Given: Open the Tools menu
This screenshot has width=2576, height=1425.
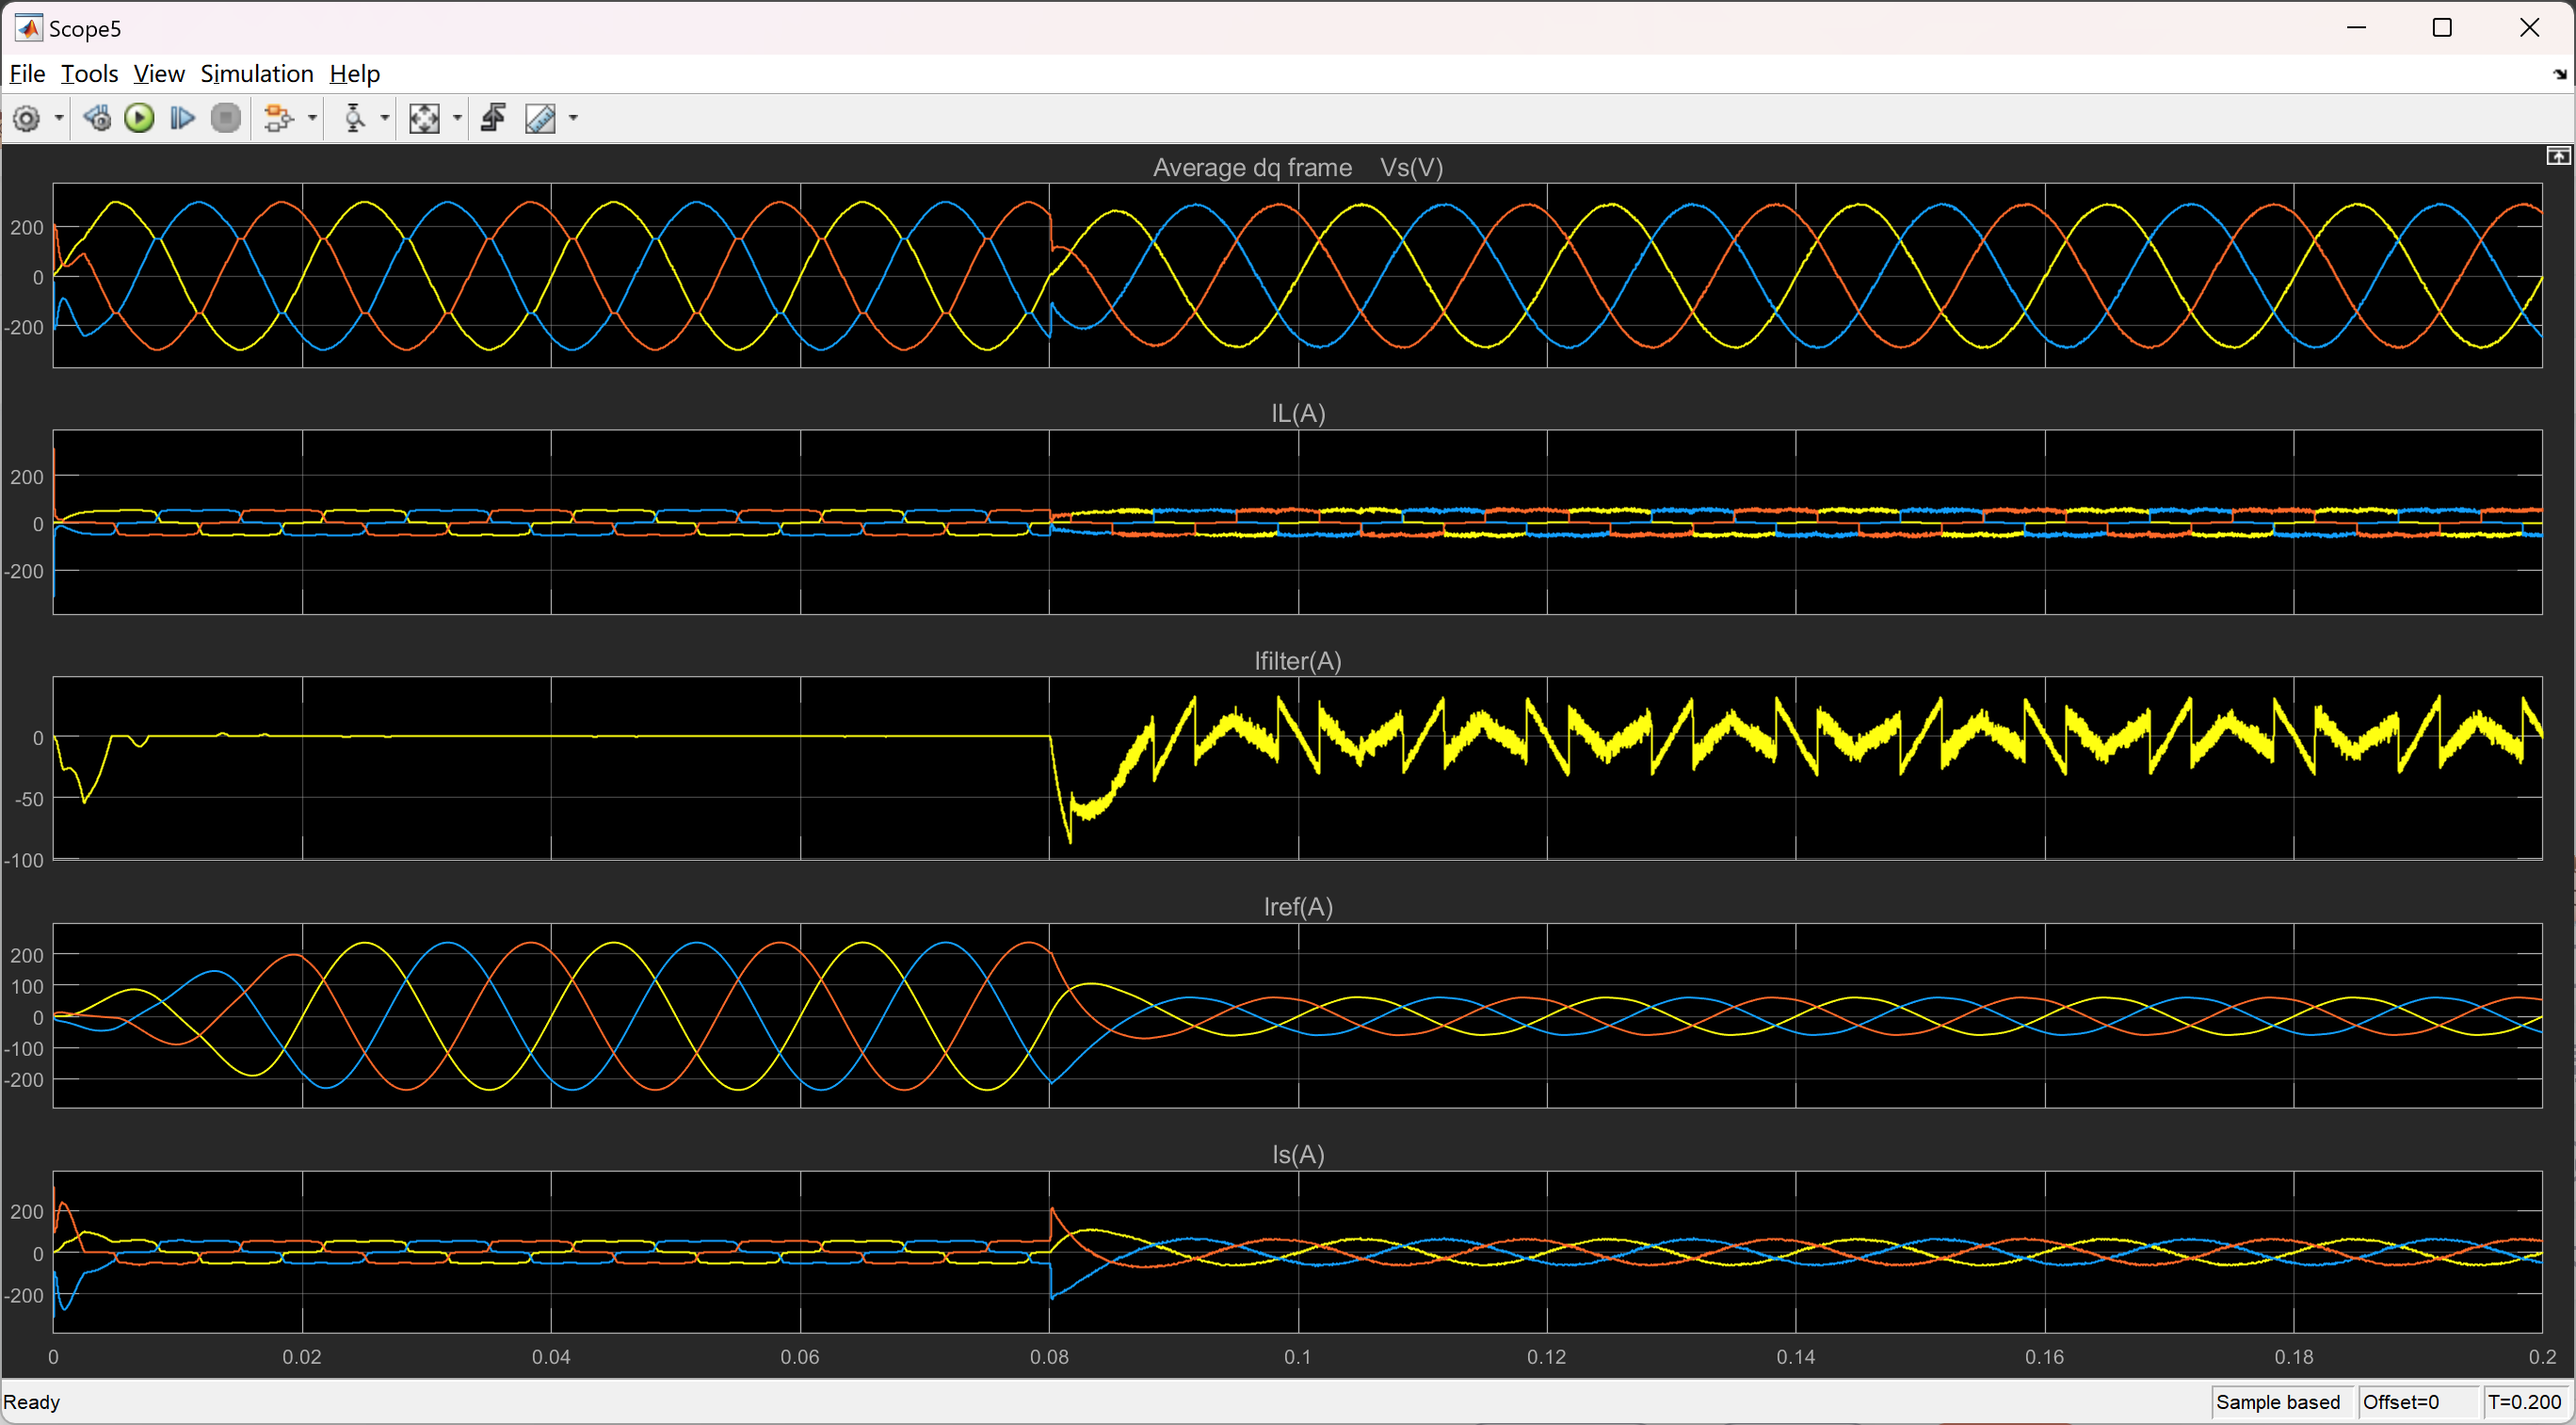Looking at the screenshot, I should click(x=89, y=74).
